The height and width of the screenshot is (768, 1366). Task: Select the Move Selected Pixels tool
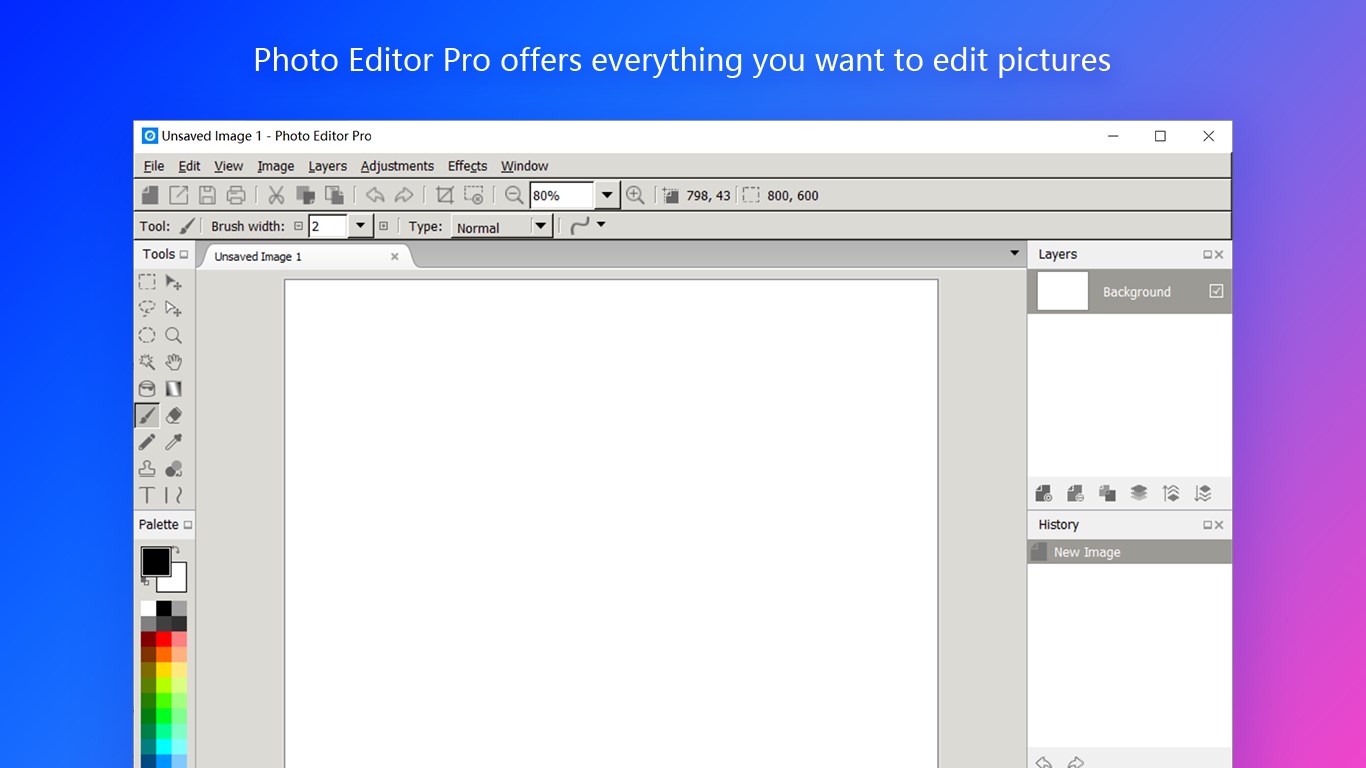pyautogui.click(x=174, y=282)
